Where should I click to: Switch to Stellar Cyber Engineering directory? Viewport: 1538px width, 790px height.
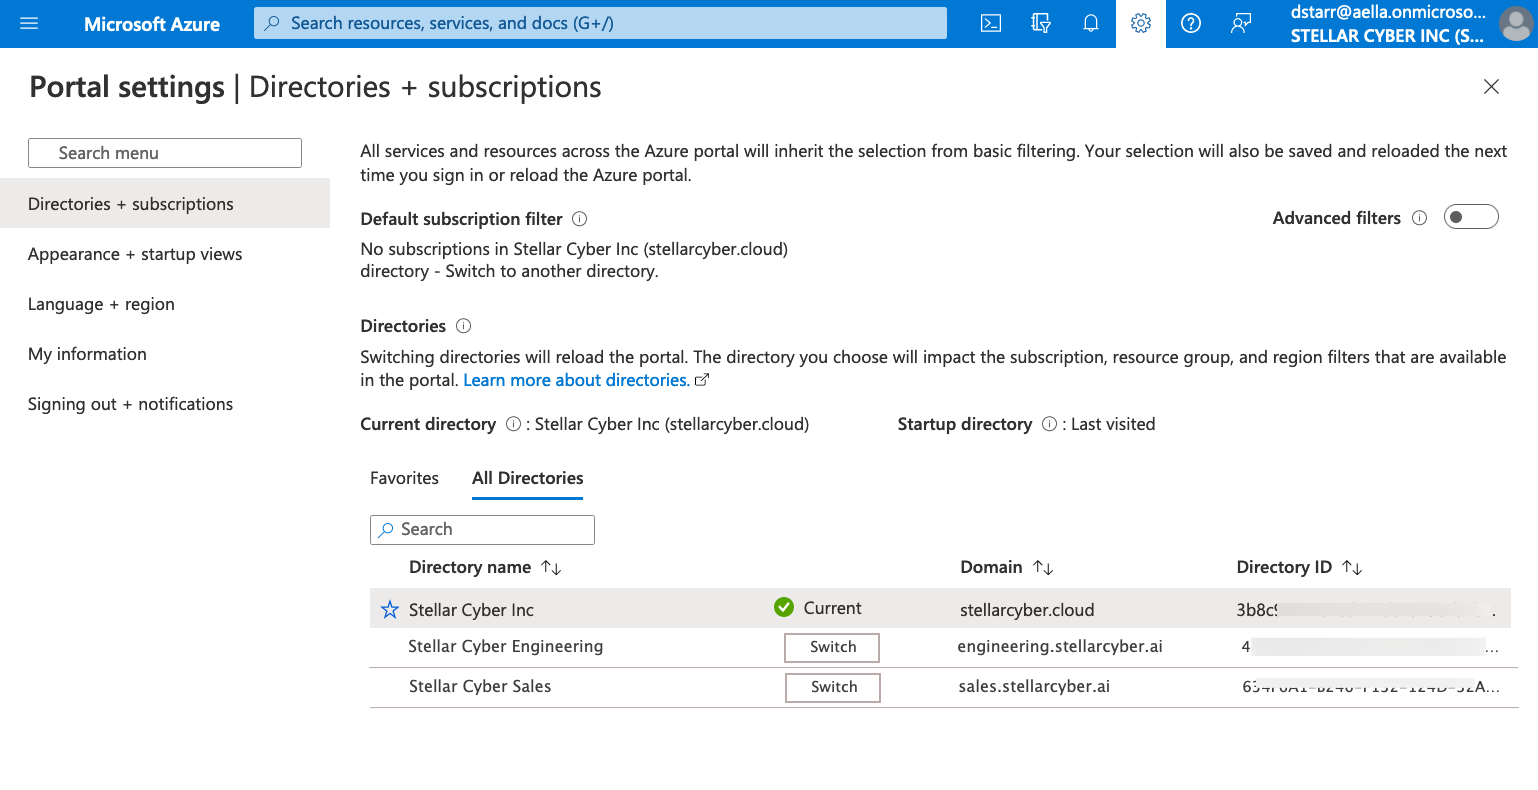(832, 647)
